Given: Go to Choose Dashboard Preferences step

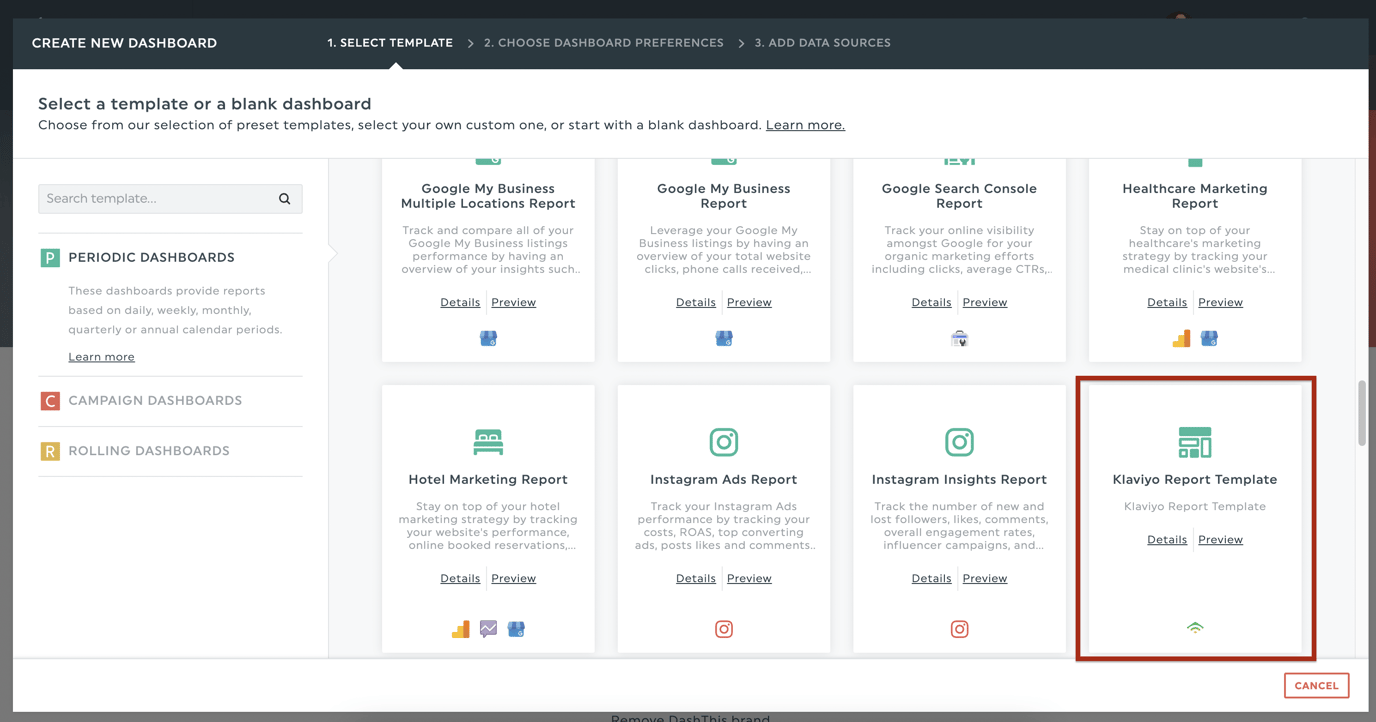Looking at the screenshot, I should point(603,43).
